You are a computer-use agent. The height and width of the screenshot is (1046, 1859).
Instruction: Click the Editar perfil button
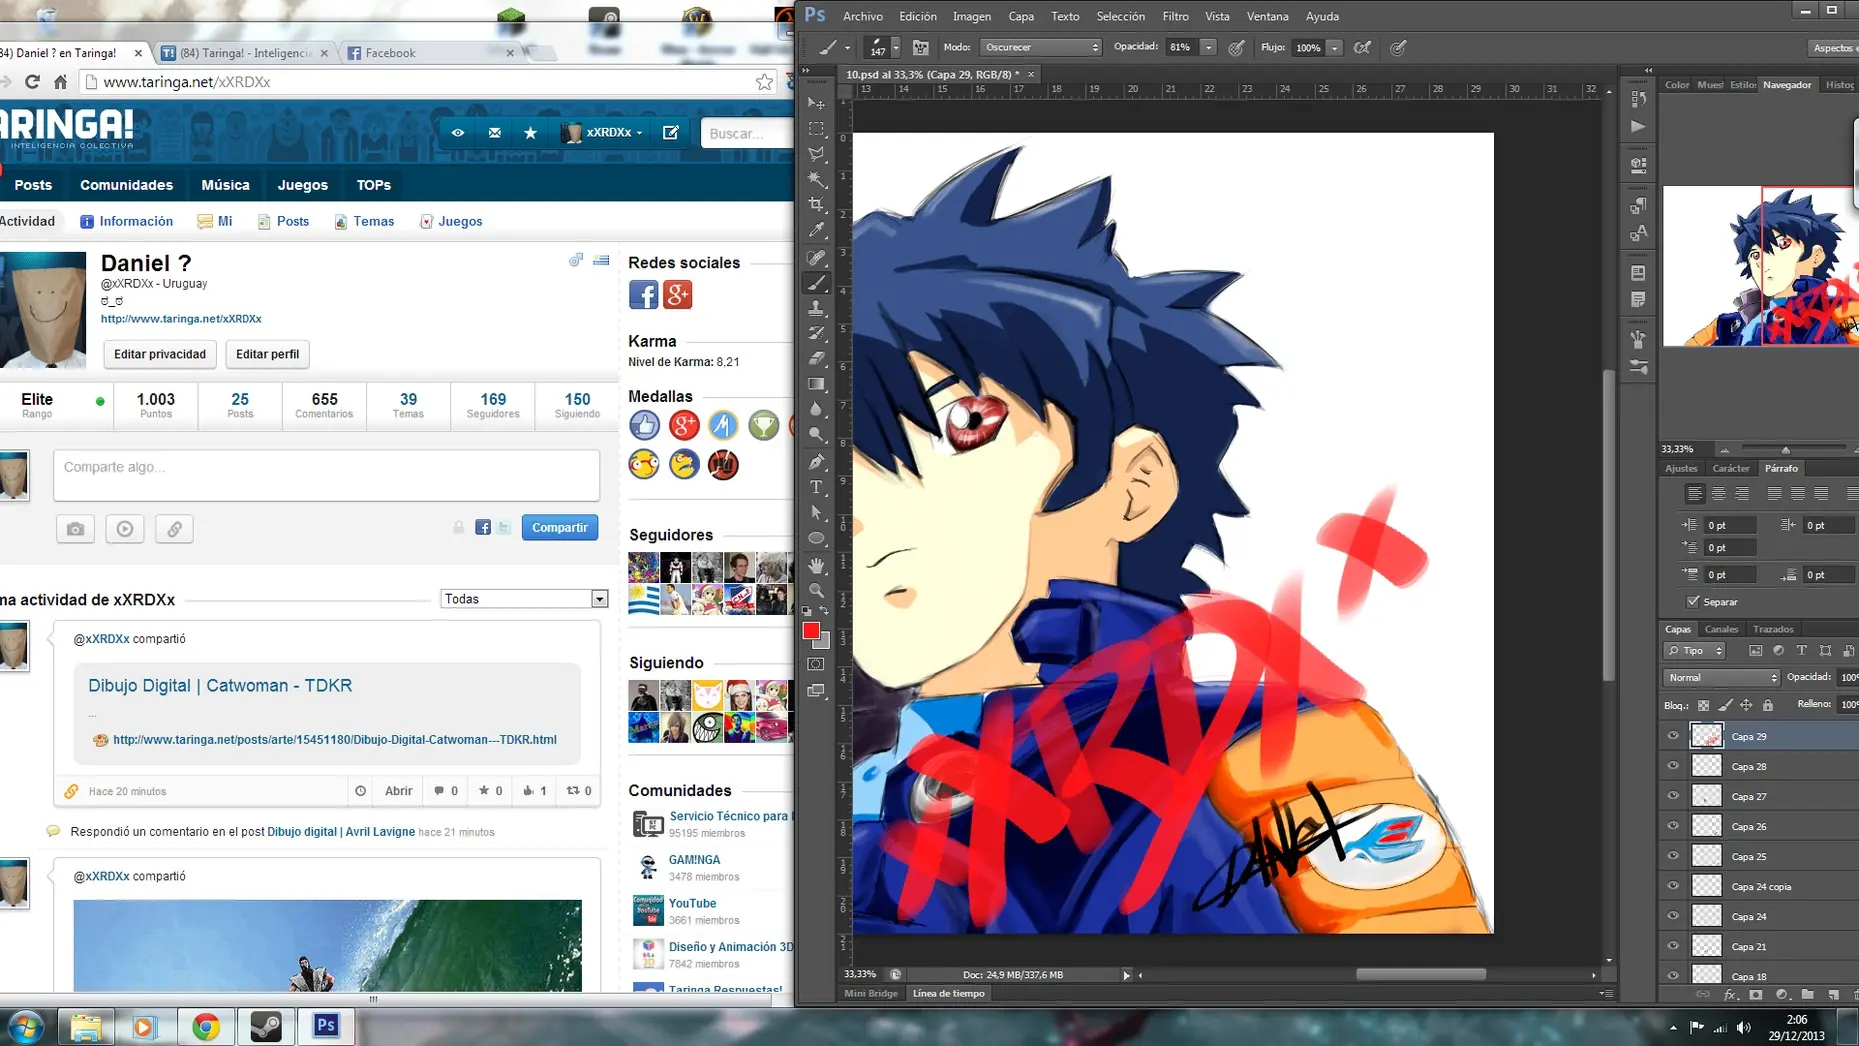click(x=267, y=354)
